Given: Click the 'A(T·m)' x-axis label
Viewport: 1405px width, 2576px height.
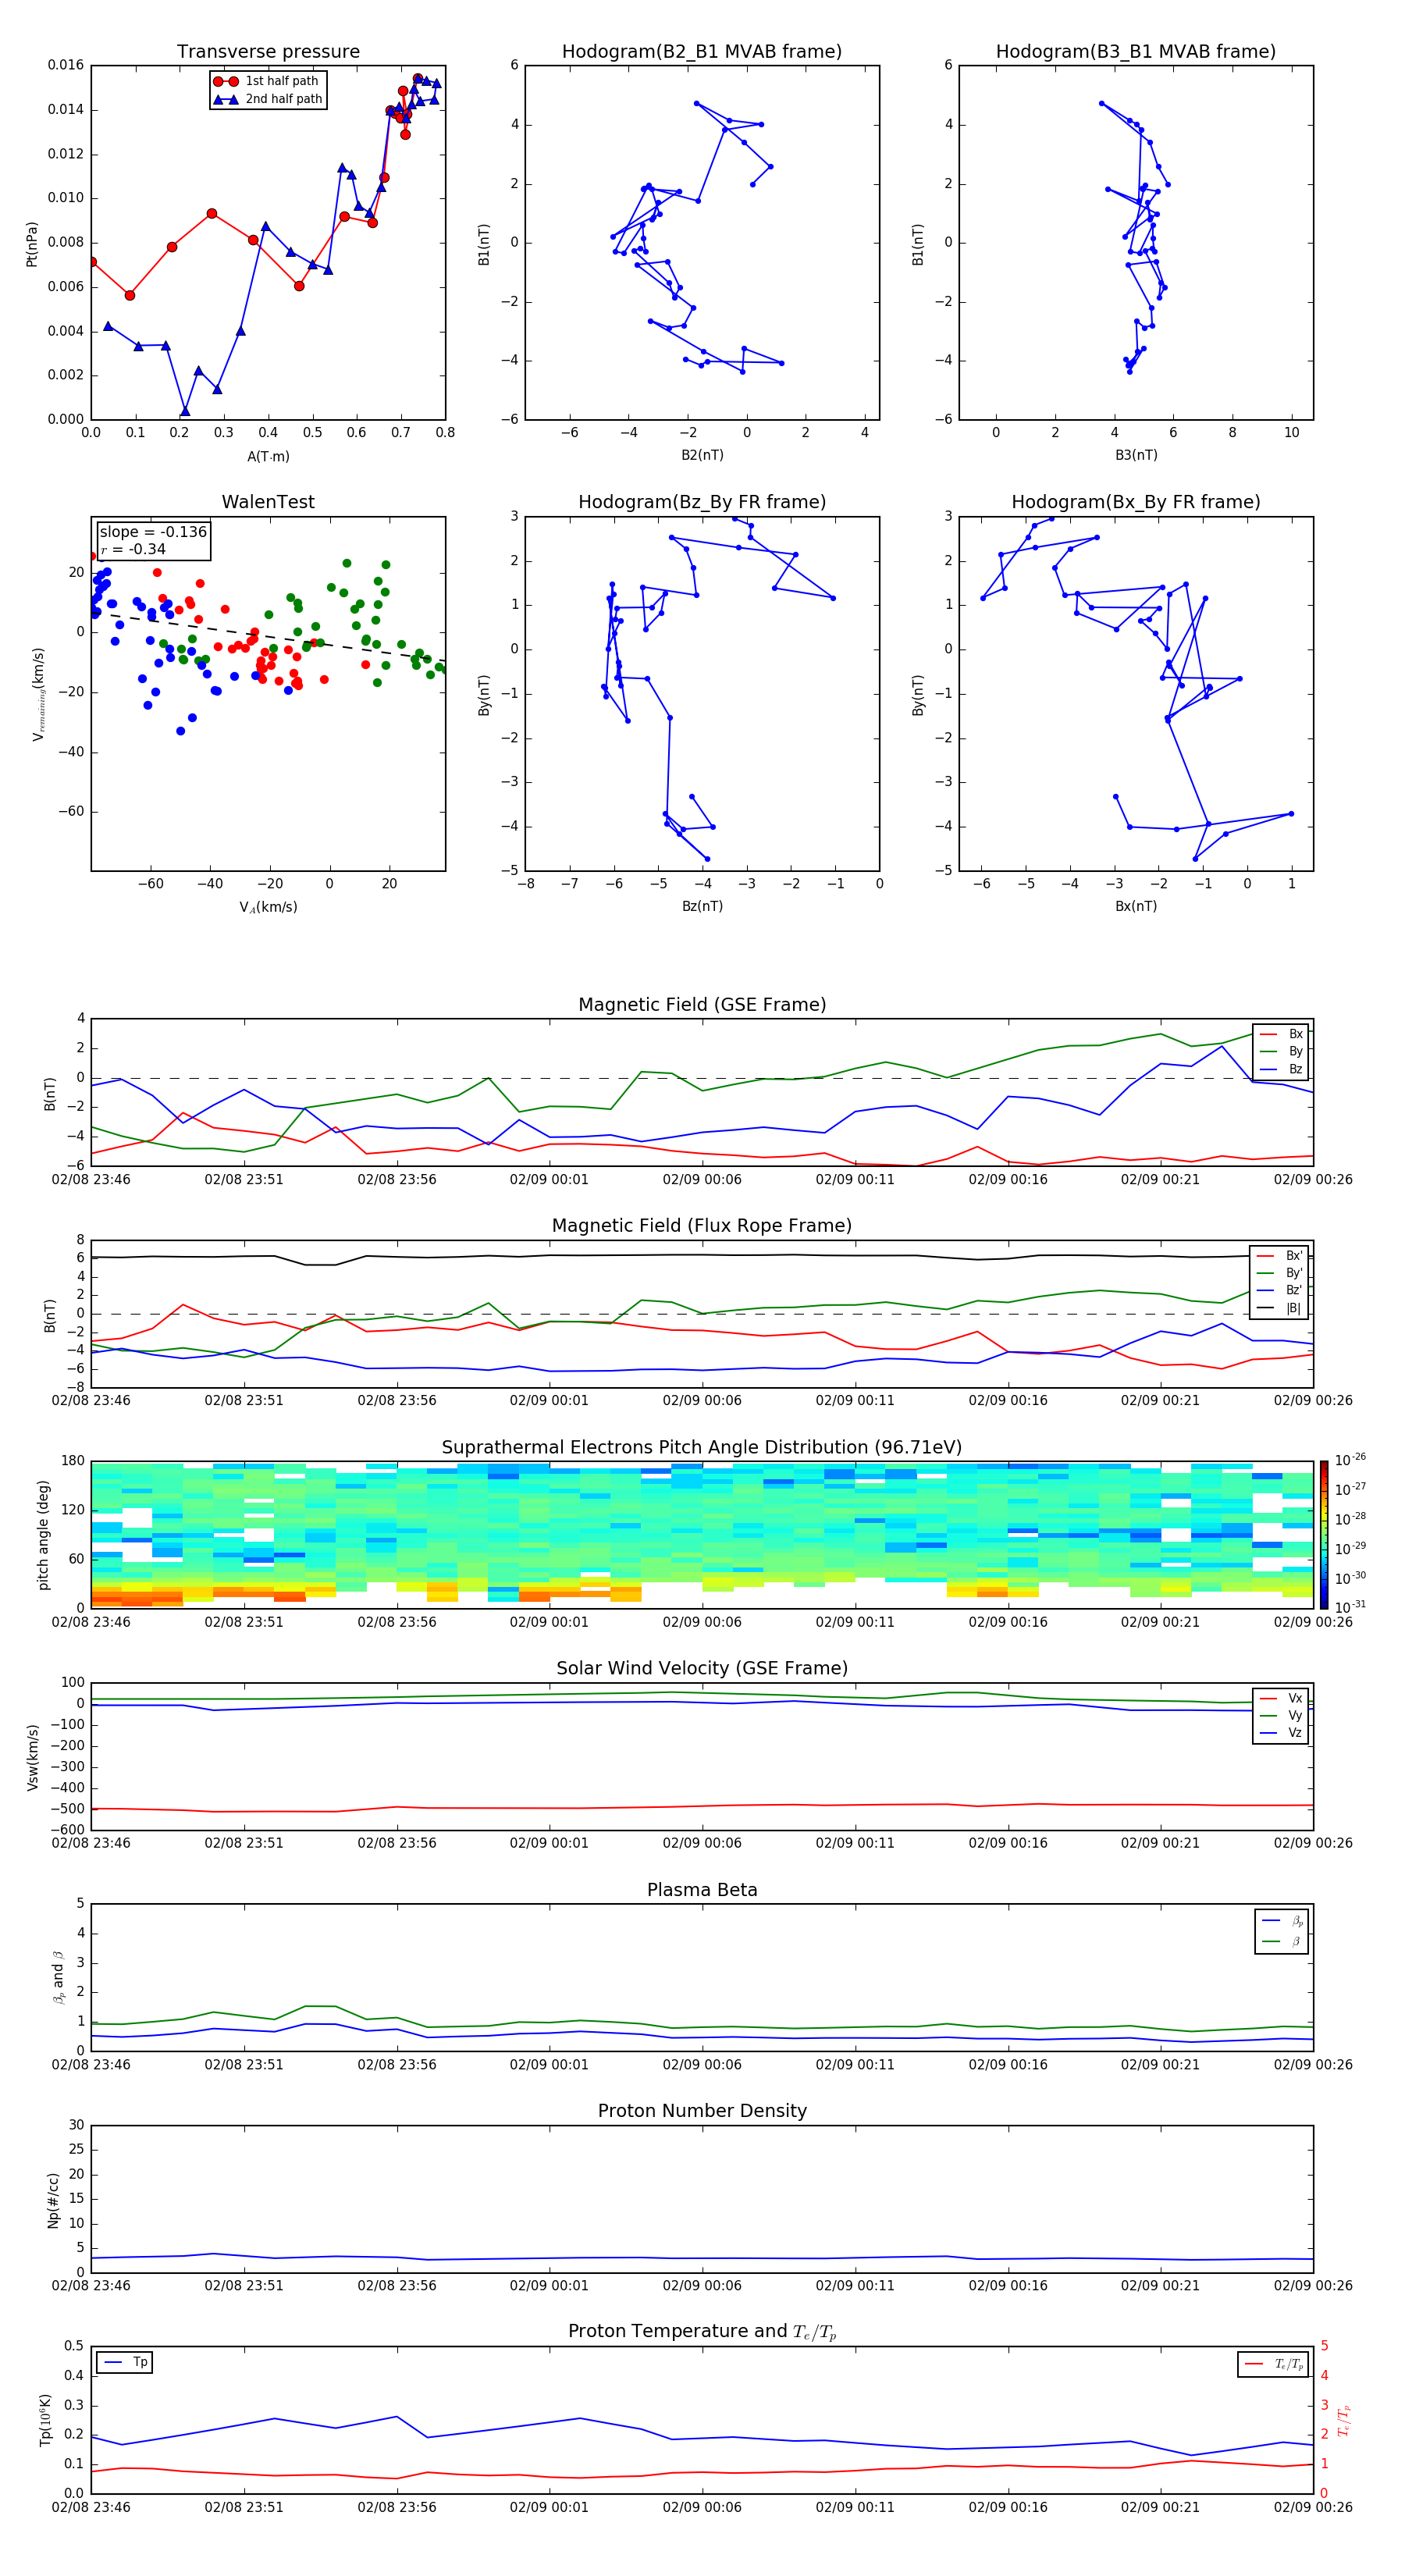Looking at the screenshot, I should point(268,457).
